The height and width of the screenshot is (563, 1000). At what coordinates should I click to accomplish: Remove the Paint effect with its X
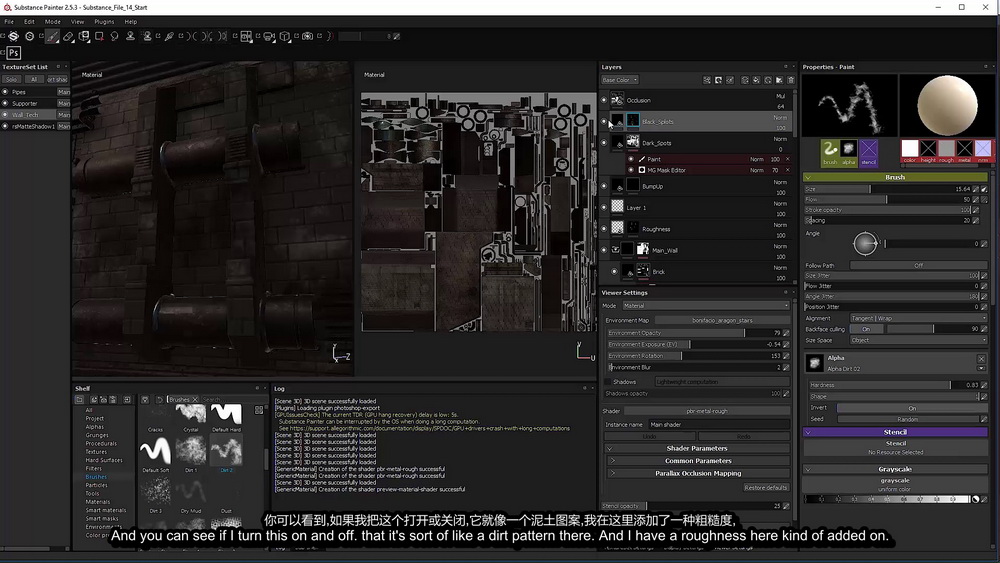(x=788, y=159)
